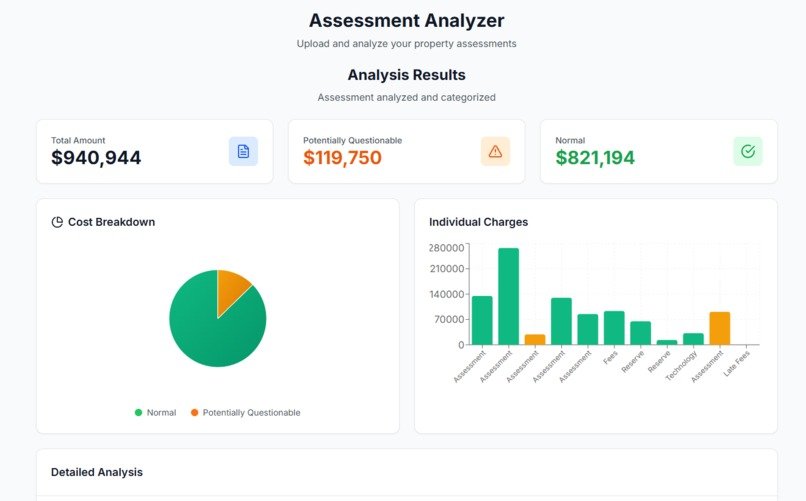This screenshot has width=806, height=501.
Task: Click the green checkmark circle icon
Action: point(748,151)
